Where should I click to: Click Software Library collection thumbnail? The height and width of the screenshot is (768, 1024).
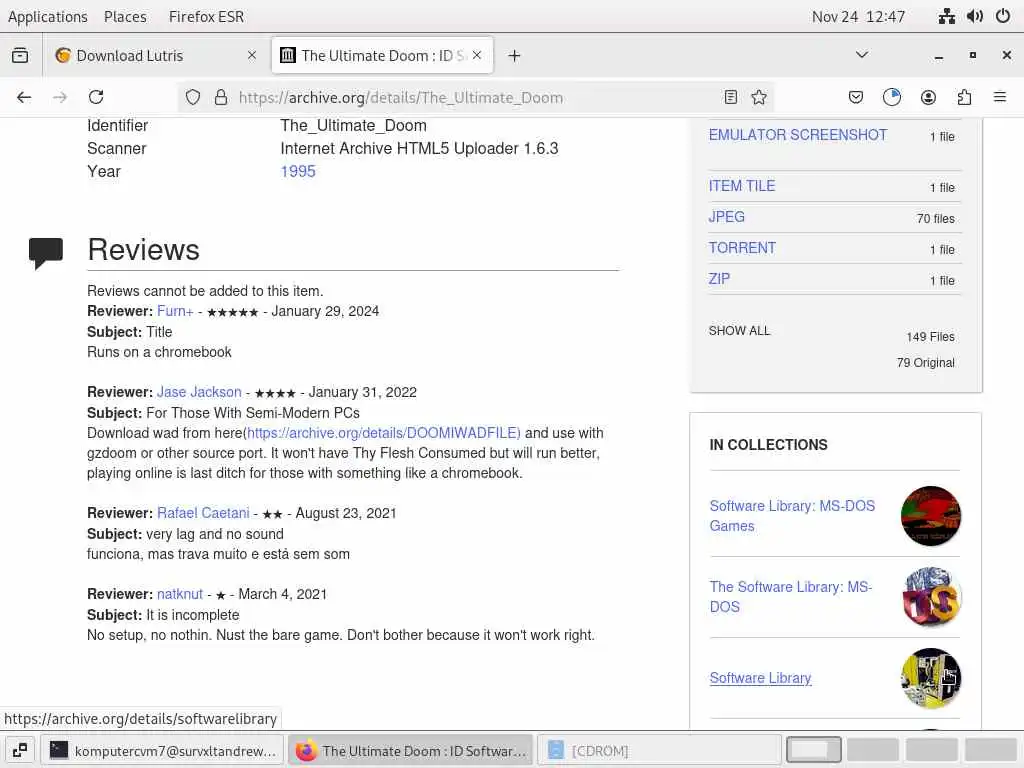(931, 678)
